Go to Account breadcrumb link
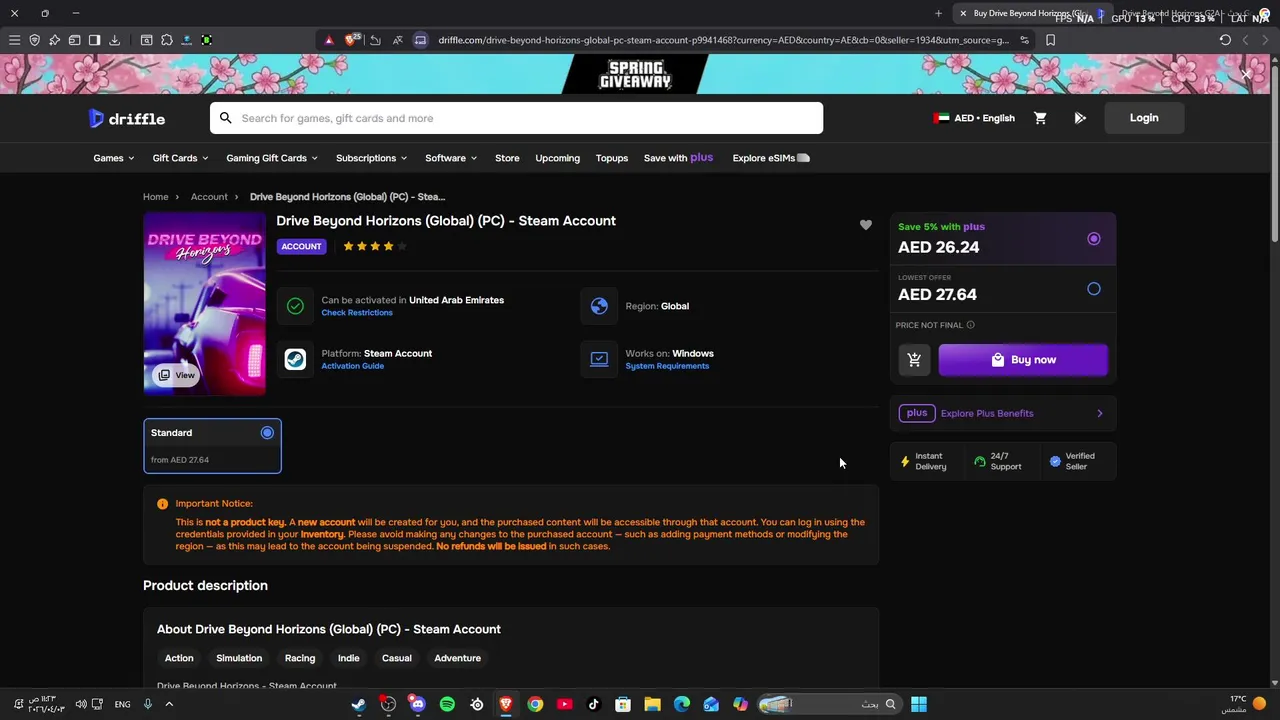Viewport: 1280px width, 720px height. 209,197
